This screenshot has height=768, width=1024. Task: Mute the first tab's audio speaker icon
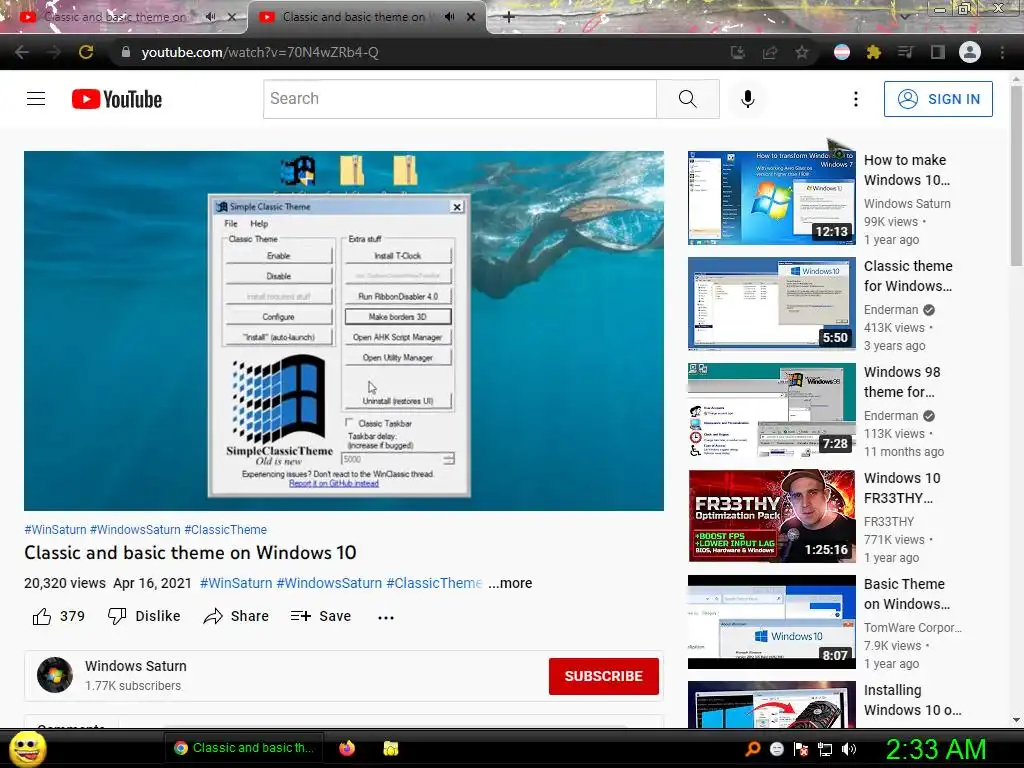[210, 17]
